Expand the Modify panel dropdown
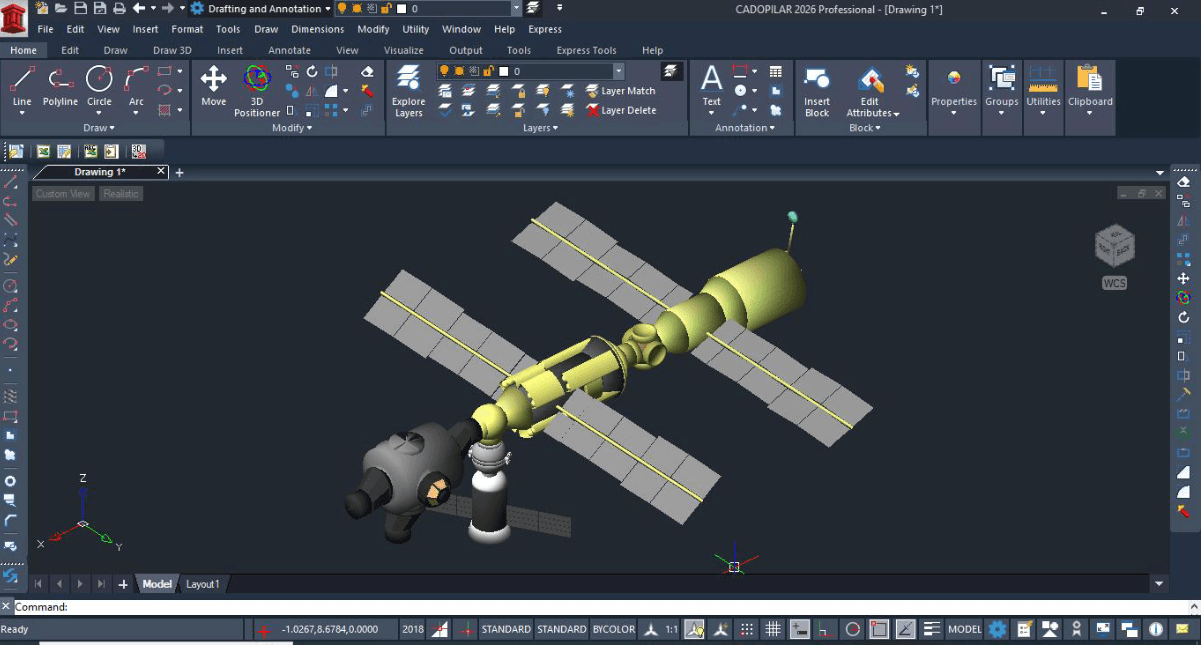The width and height of the screenshot is (1203, 648). pyautogui.click(x=292, y=128)
